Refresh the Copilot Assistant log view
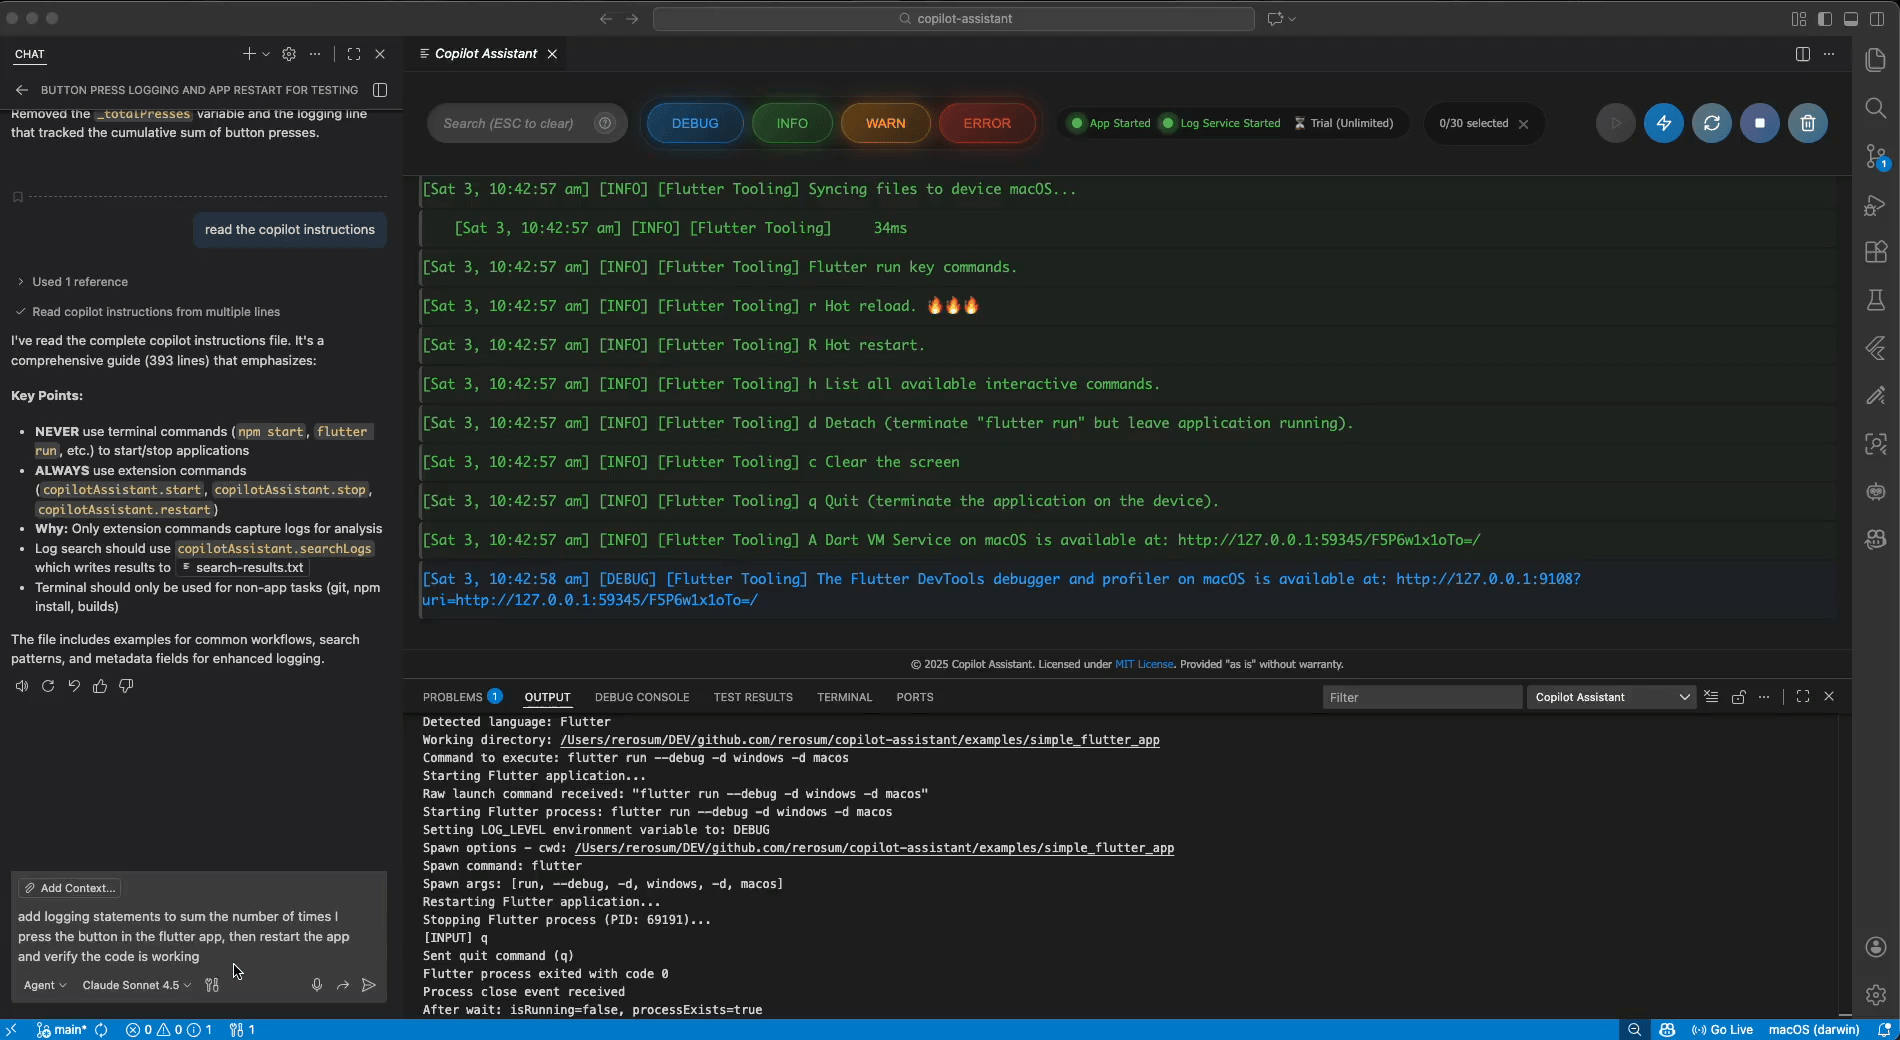1900x1040 pixels. [x=1711, y=123]
